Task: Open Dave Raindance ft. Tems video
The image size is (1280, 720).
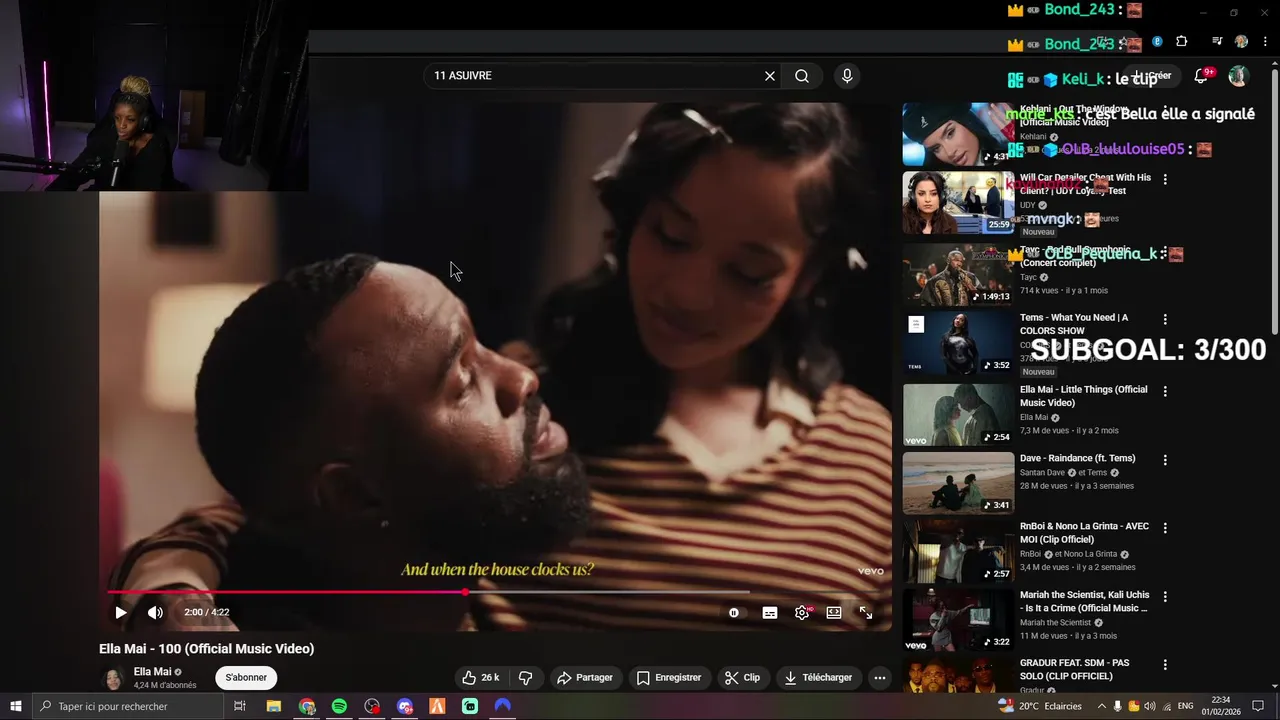Action: 958,483
